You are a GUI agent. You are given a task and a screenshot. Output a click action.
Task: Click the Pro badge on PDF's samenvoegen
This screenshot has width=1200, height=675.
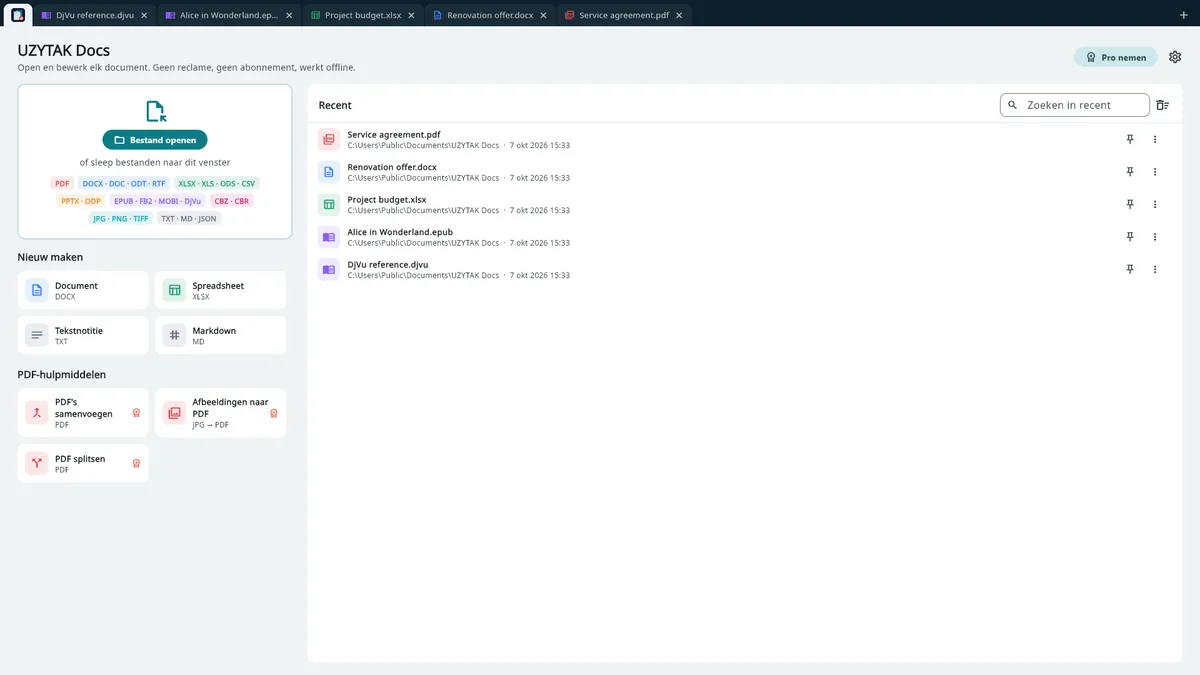[136, 413]
